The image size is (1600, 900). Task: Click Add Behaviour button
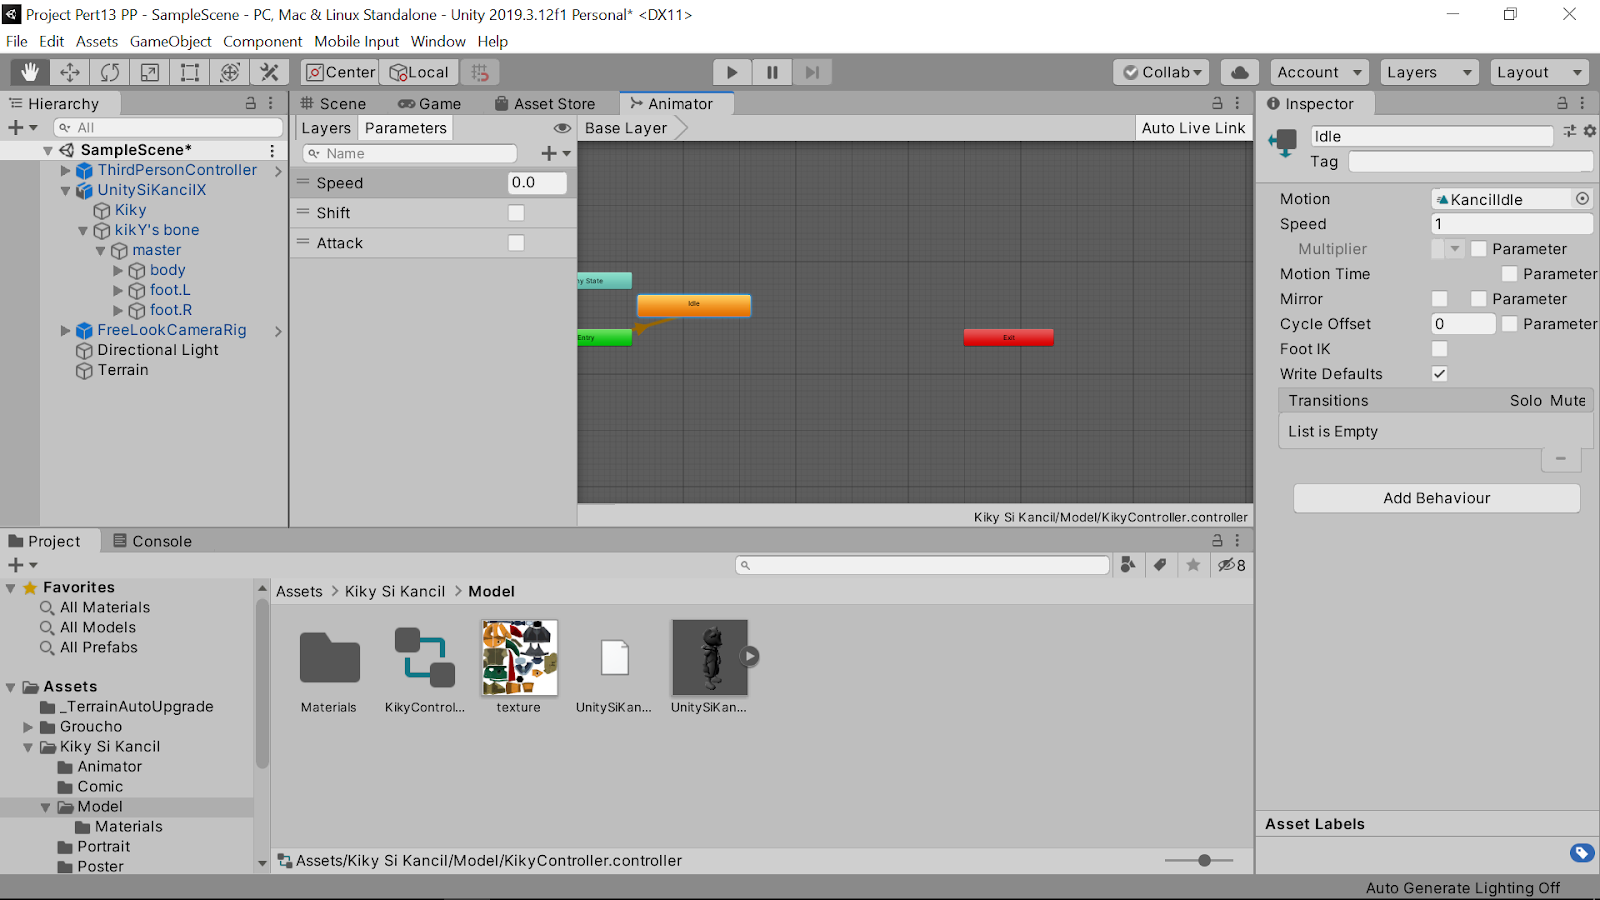click(1437, 498)
